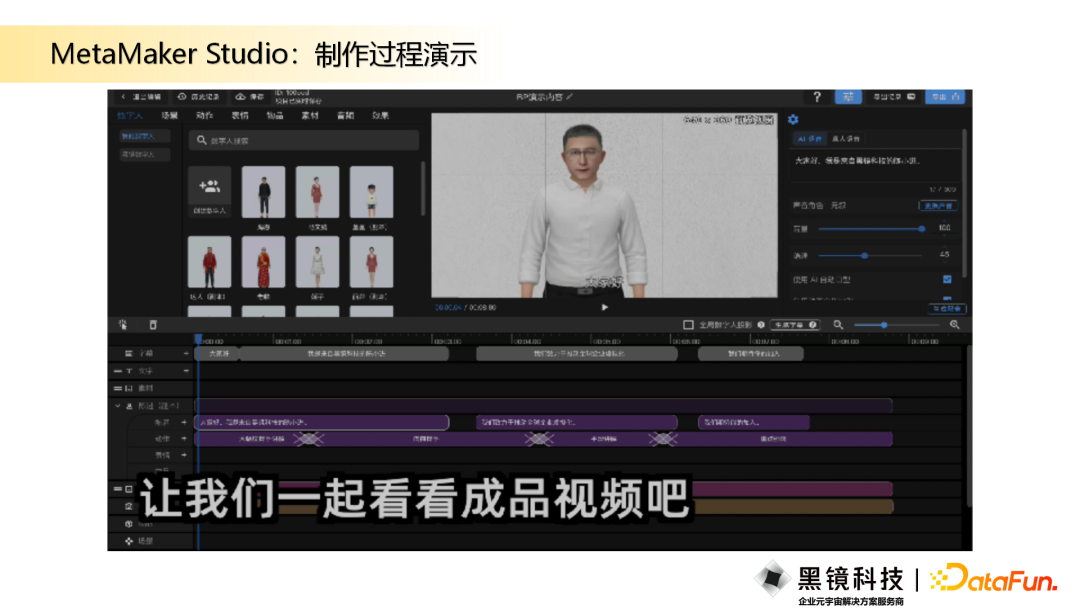Open help with the question mark icon
1080x608 pixels.
[817, 97]
